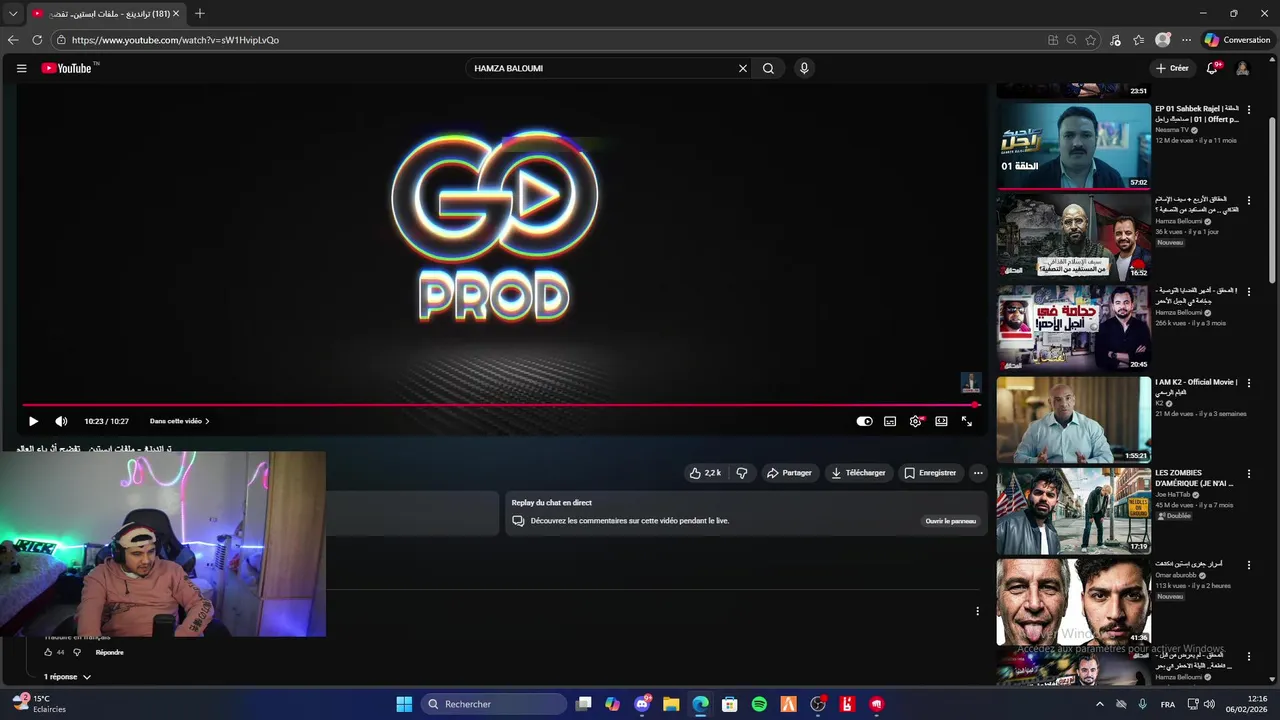Screen dimensions: 1280x720
Task: Click the Créer create button
Action: coord(1172,68)
